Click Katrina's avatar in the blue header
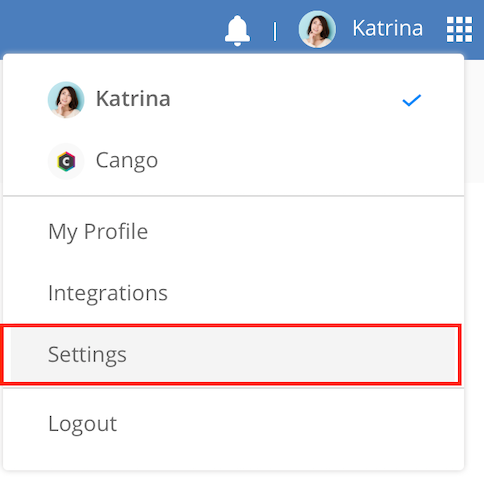The width and height of the screenshot is (484, 481). click(317, 29)
